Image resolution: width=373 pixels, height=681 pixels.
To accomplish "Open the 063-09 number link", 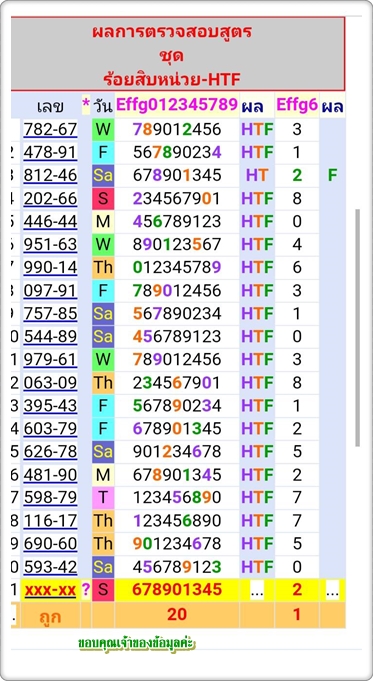I will tap(50, 383).
